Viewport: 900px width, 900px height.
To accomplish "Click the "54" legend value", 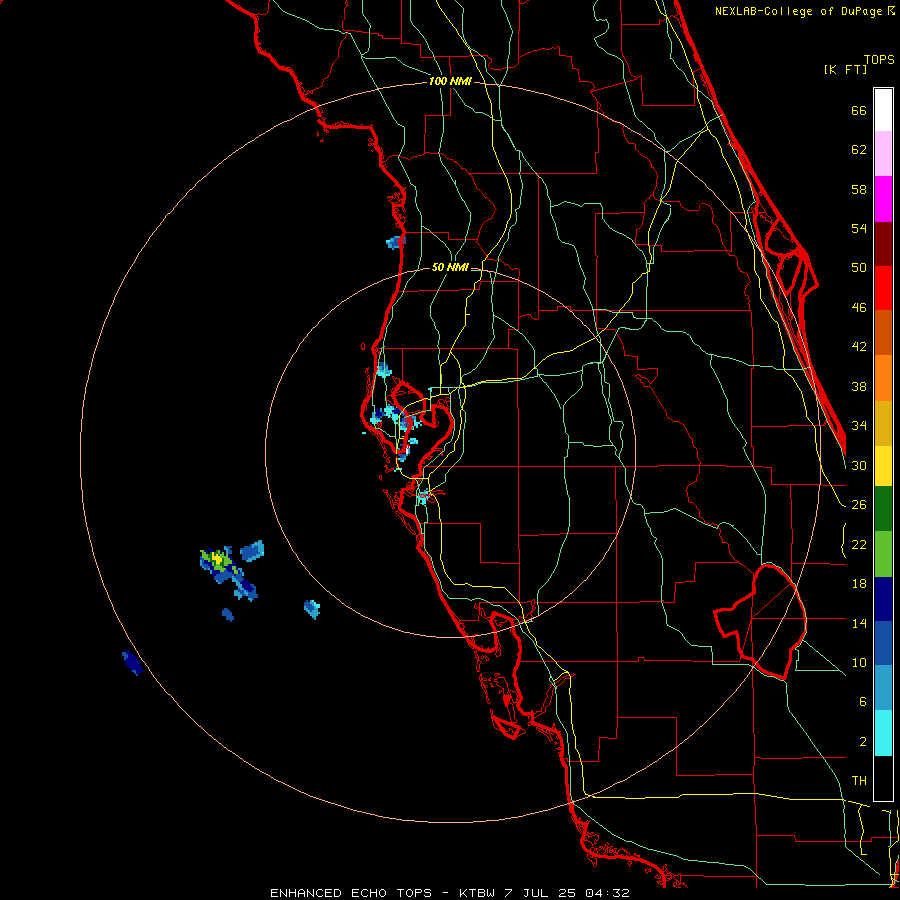I will coord(859,228).
